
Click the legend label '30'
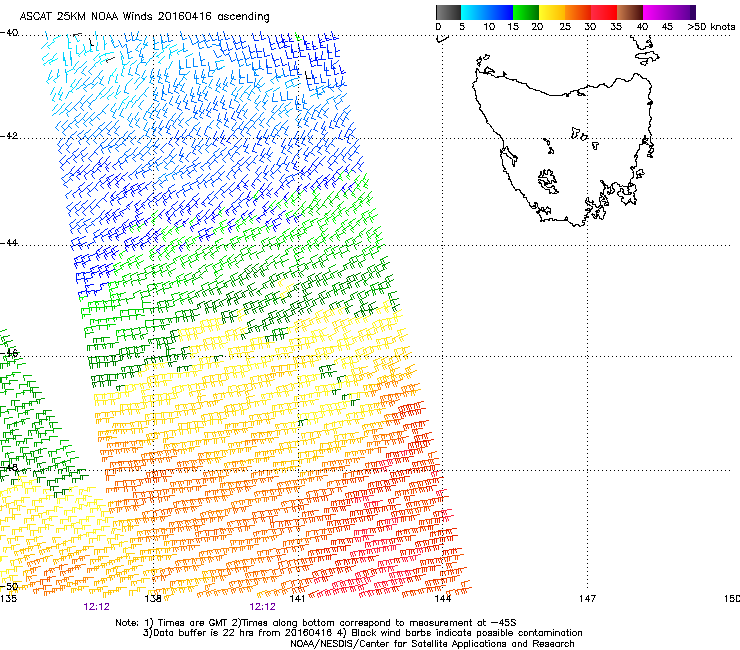point(590,26)
